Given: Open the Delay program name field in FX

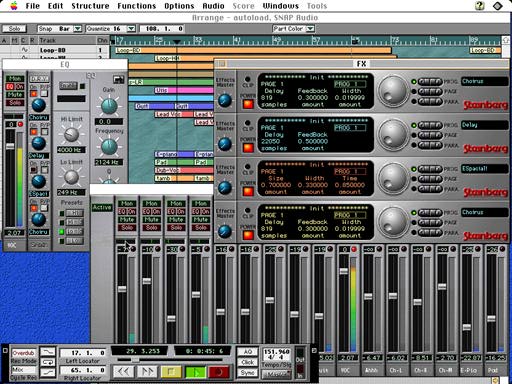Looking at the screenshot, I should 485,125.
